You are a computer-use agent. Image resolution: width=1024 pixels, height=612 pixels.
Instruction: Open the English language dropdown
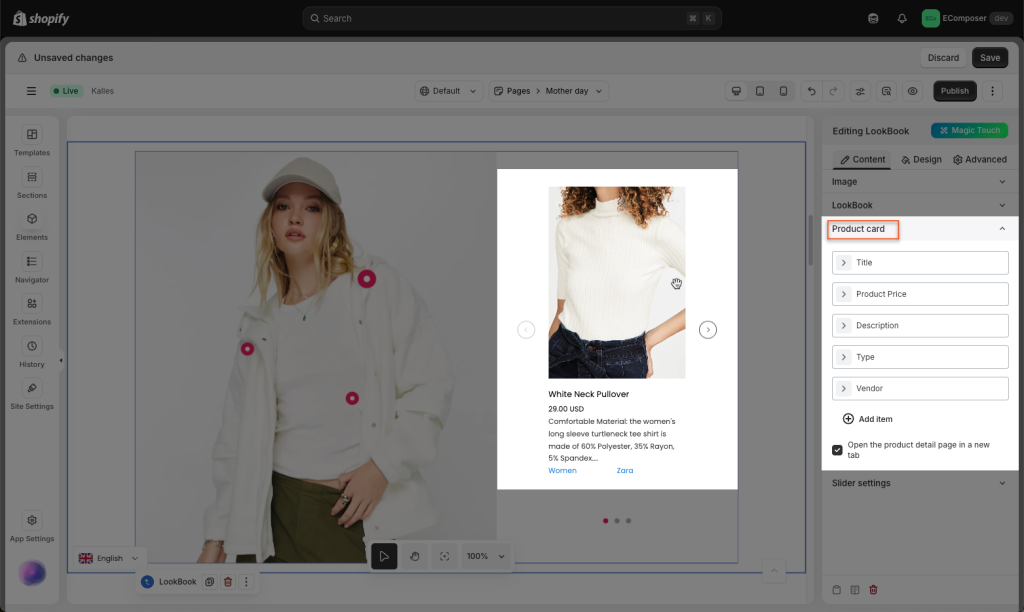tap(109, 558)
